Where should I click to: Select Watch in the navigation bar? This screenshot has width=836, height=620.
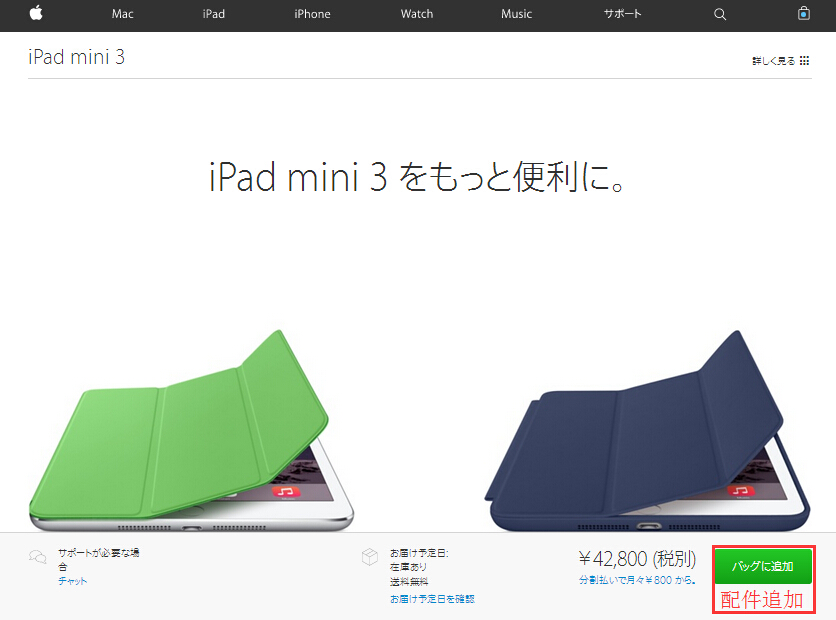point(417,14)
